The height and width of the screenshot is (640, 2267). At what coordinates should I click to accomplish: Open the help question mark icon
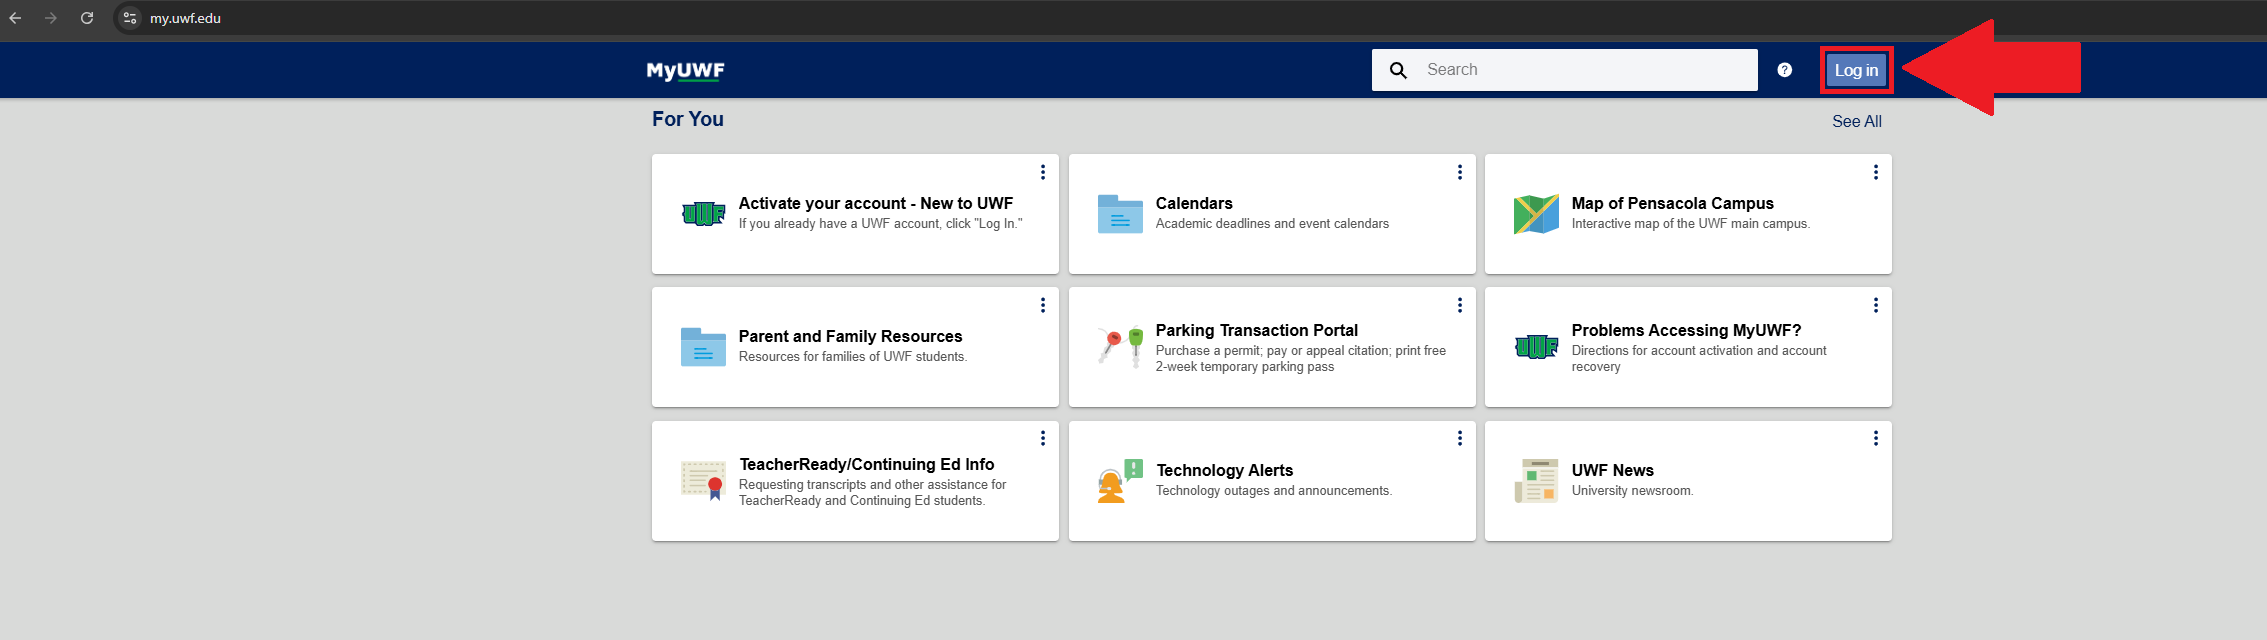point(1785,70)
